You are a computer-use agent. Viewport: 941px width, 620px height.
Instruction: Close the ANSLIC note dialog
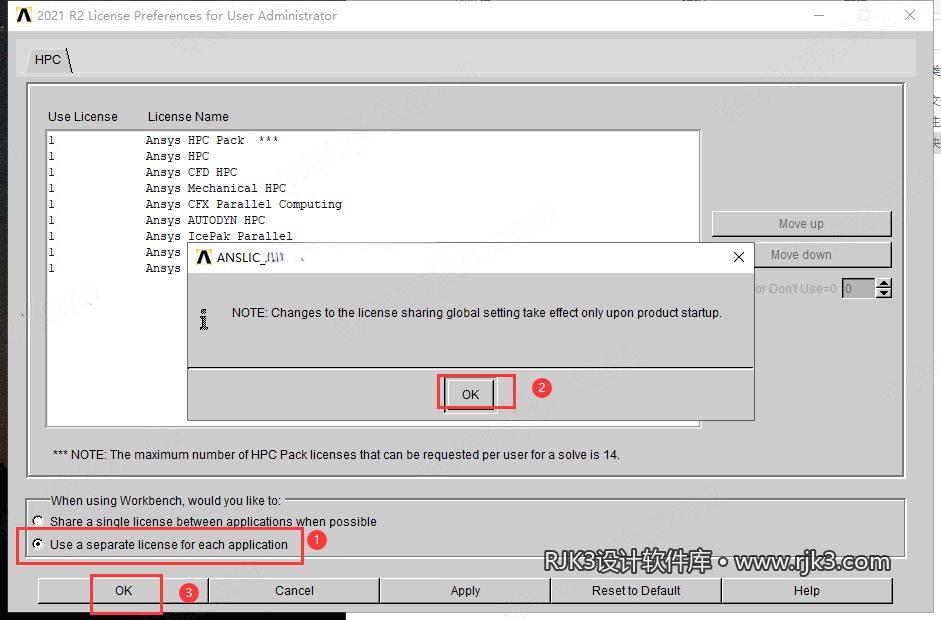tap(739, 257)
